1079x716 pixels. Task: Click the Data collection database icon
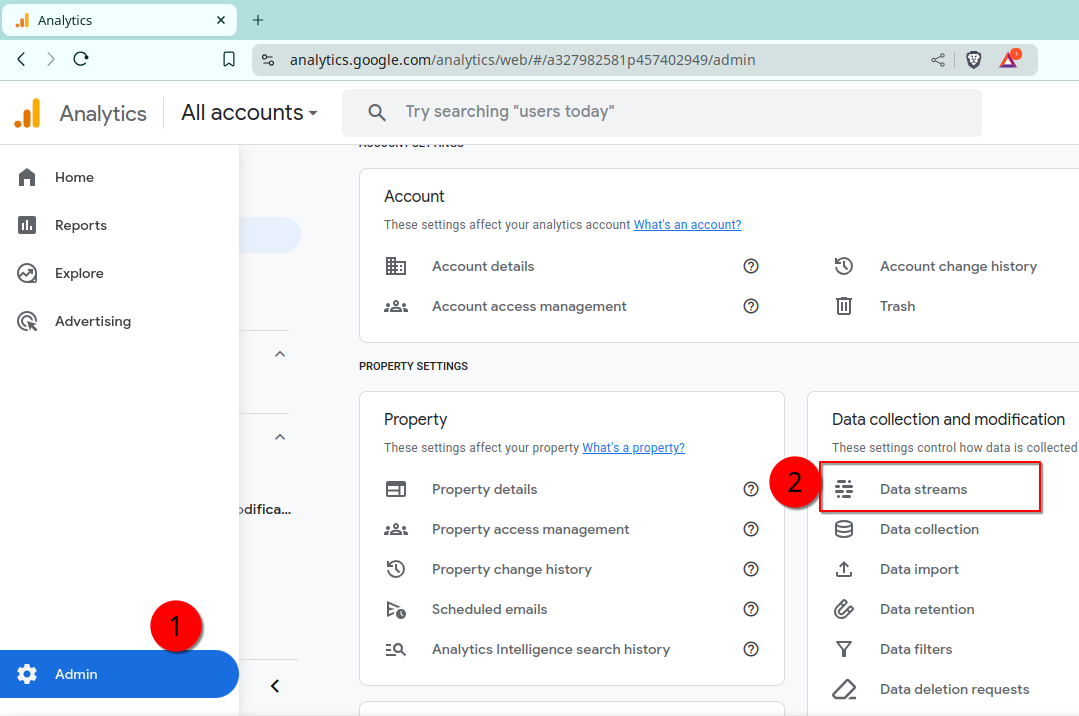click(844, 529)
